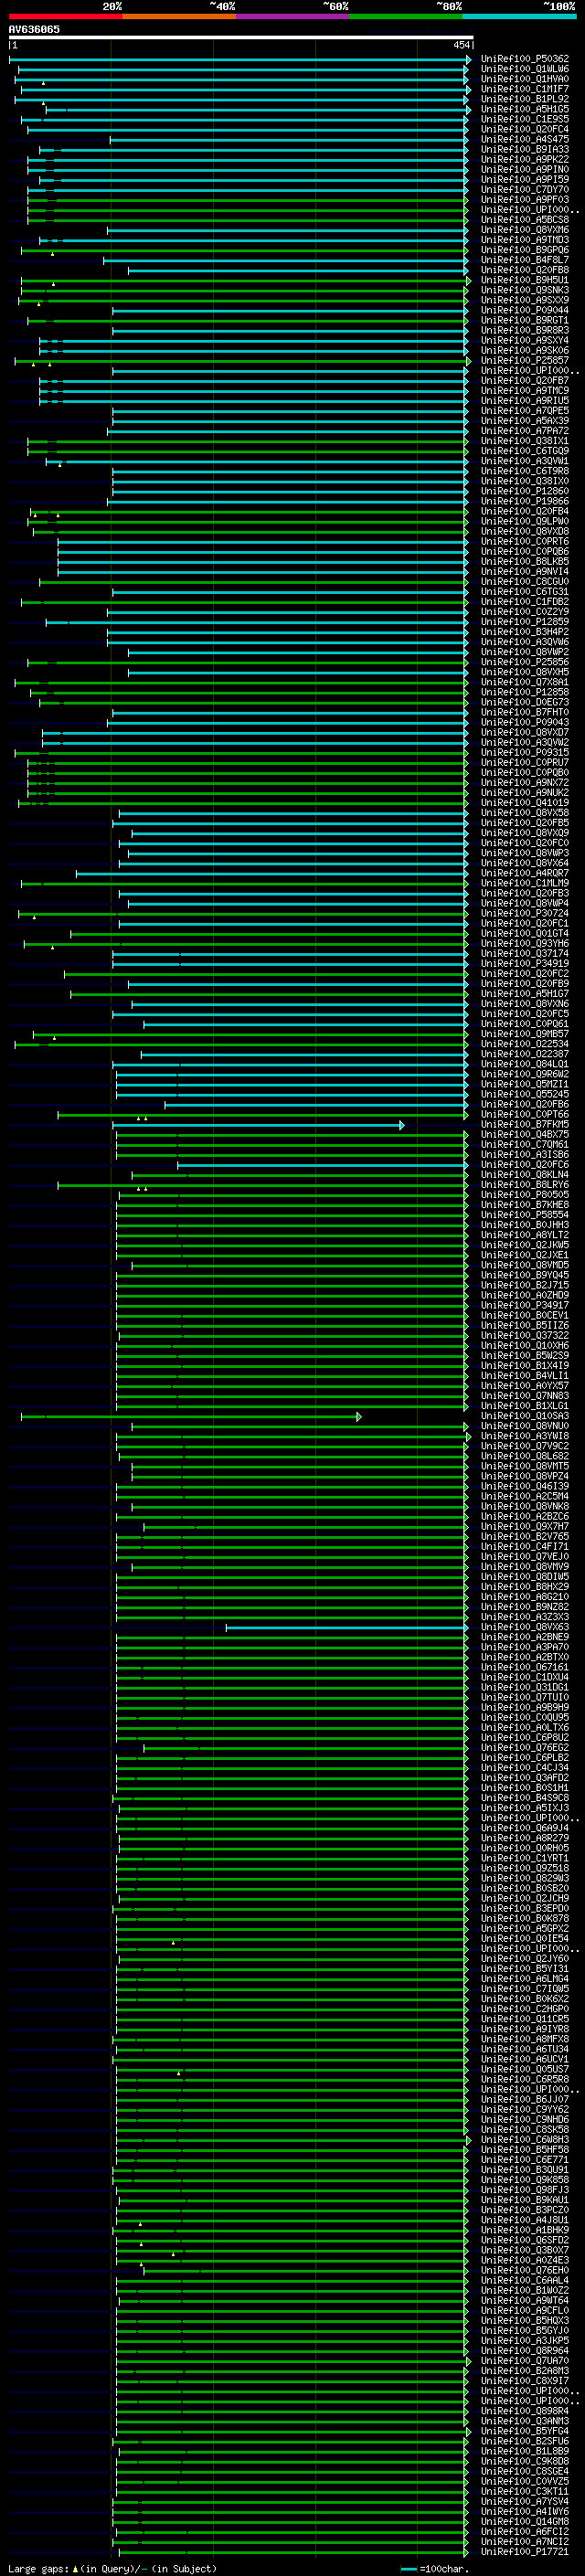Select hit label UniRef100_B1XLG1
This screenshot has height=2576, width=585.
(x=525, y=1406)
